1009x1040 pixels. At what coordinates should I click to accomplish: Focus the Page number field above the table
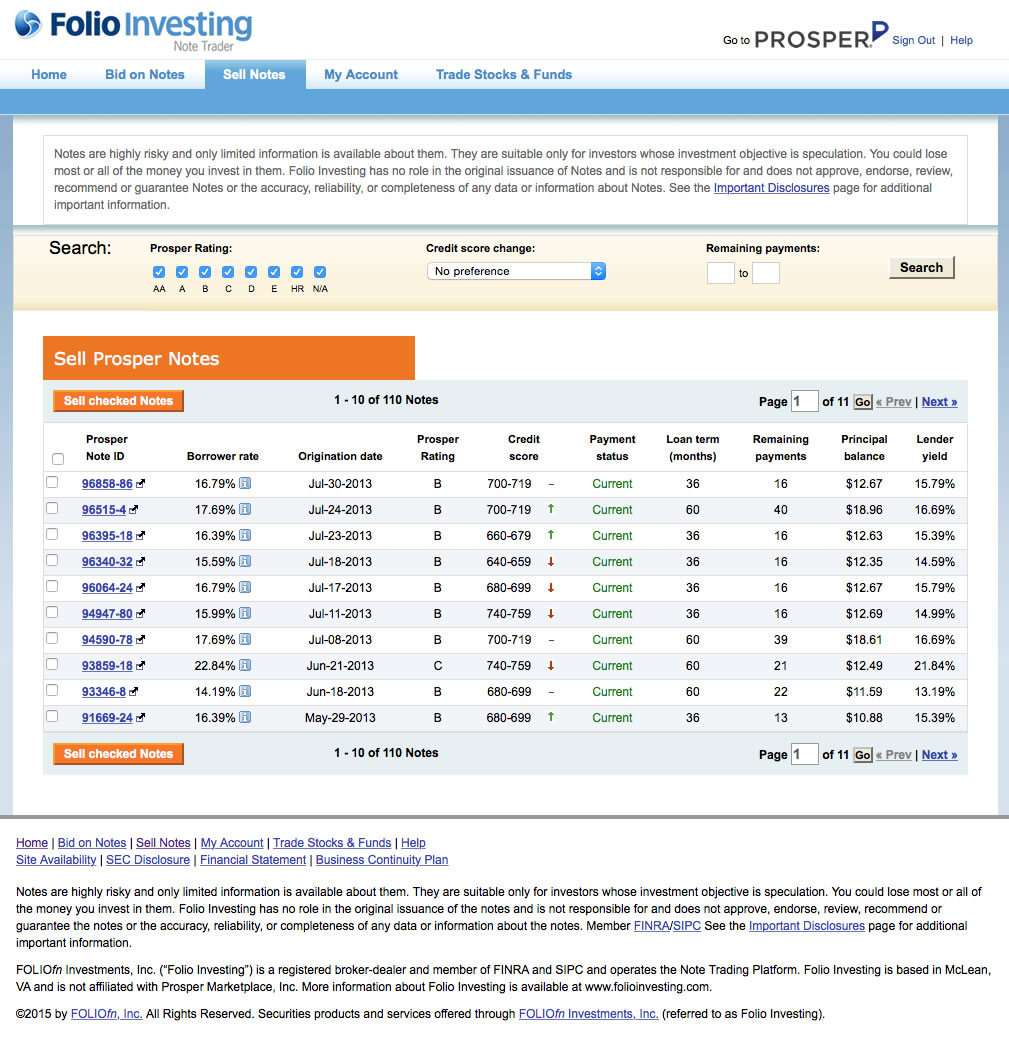[x=805, y=401]
